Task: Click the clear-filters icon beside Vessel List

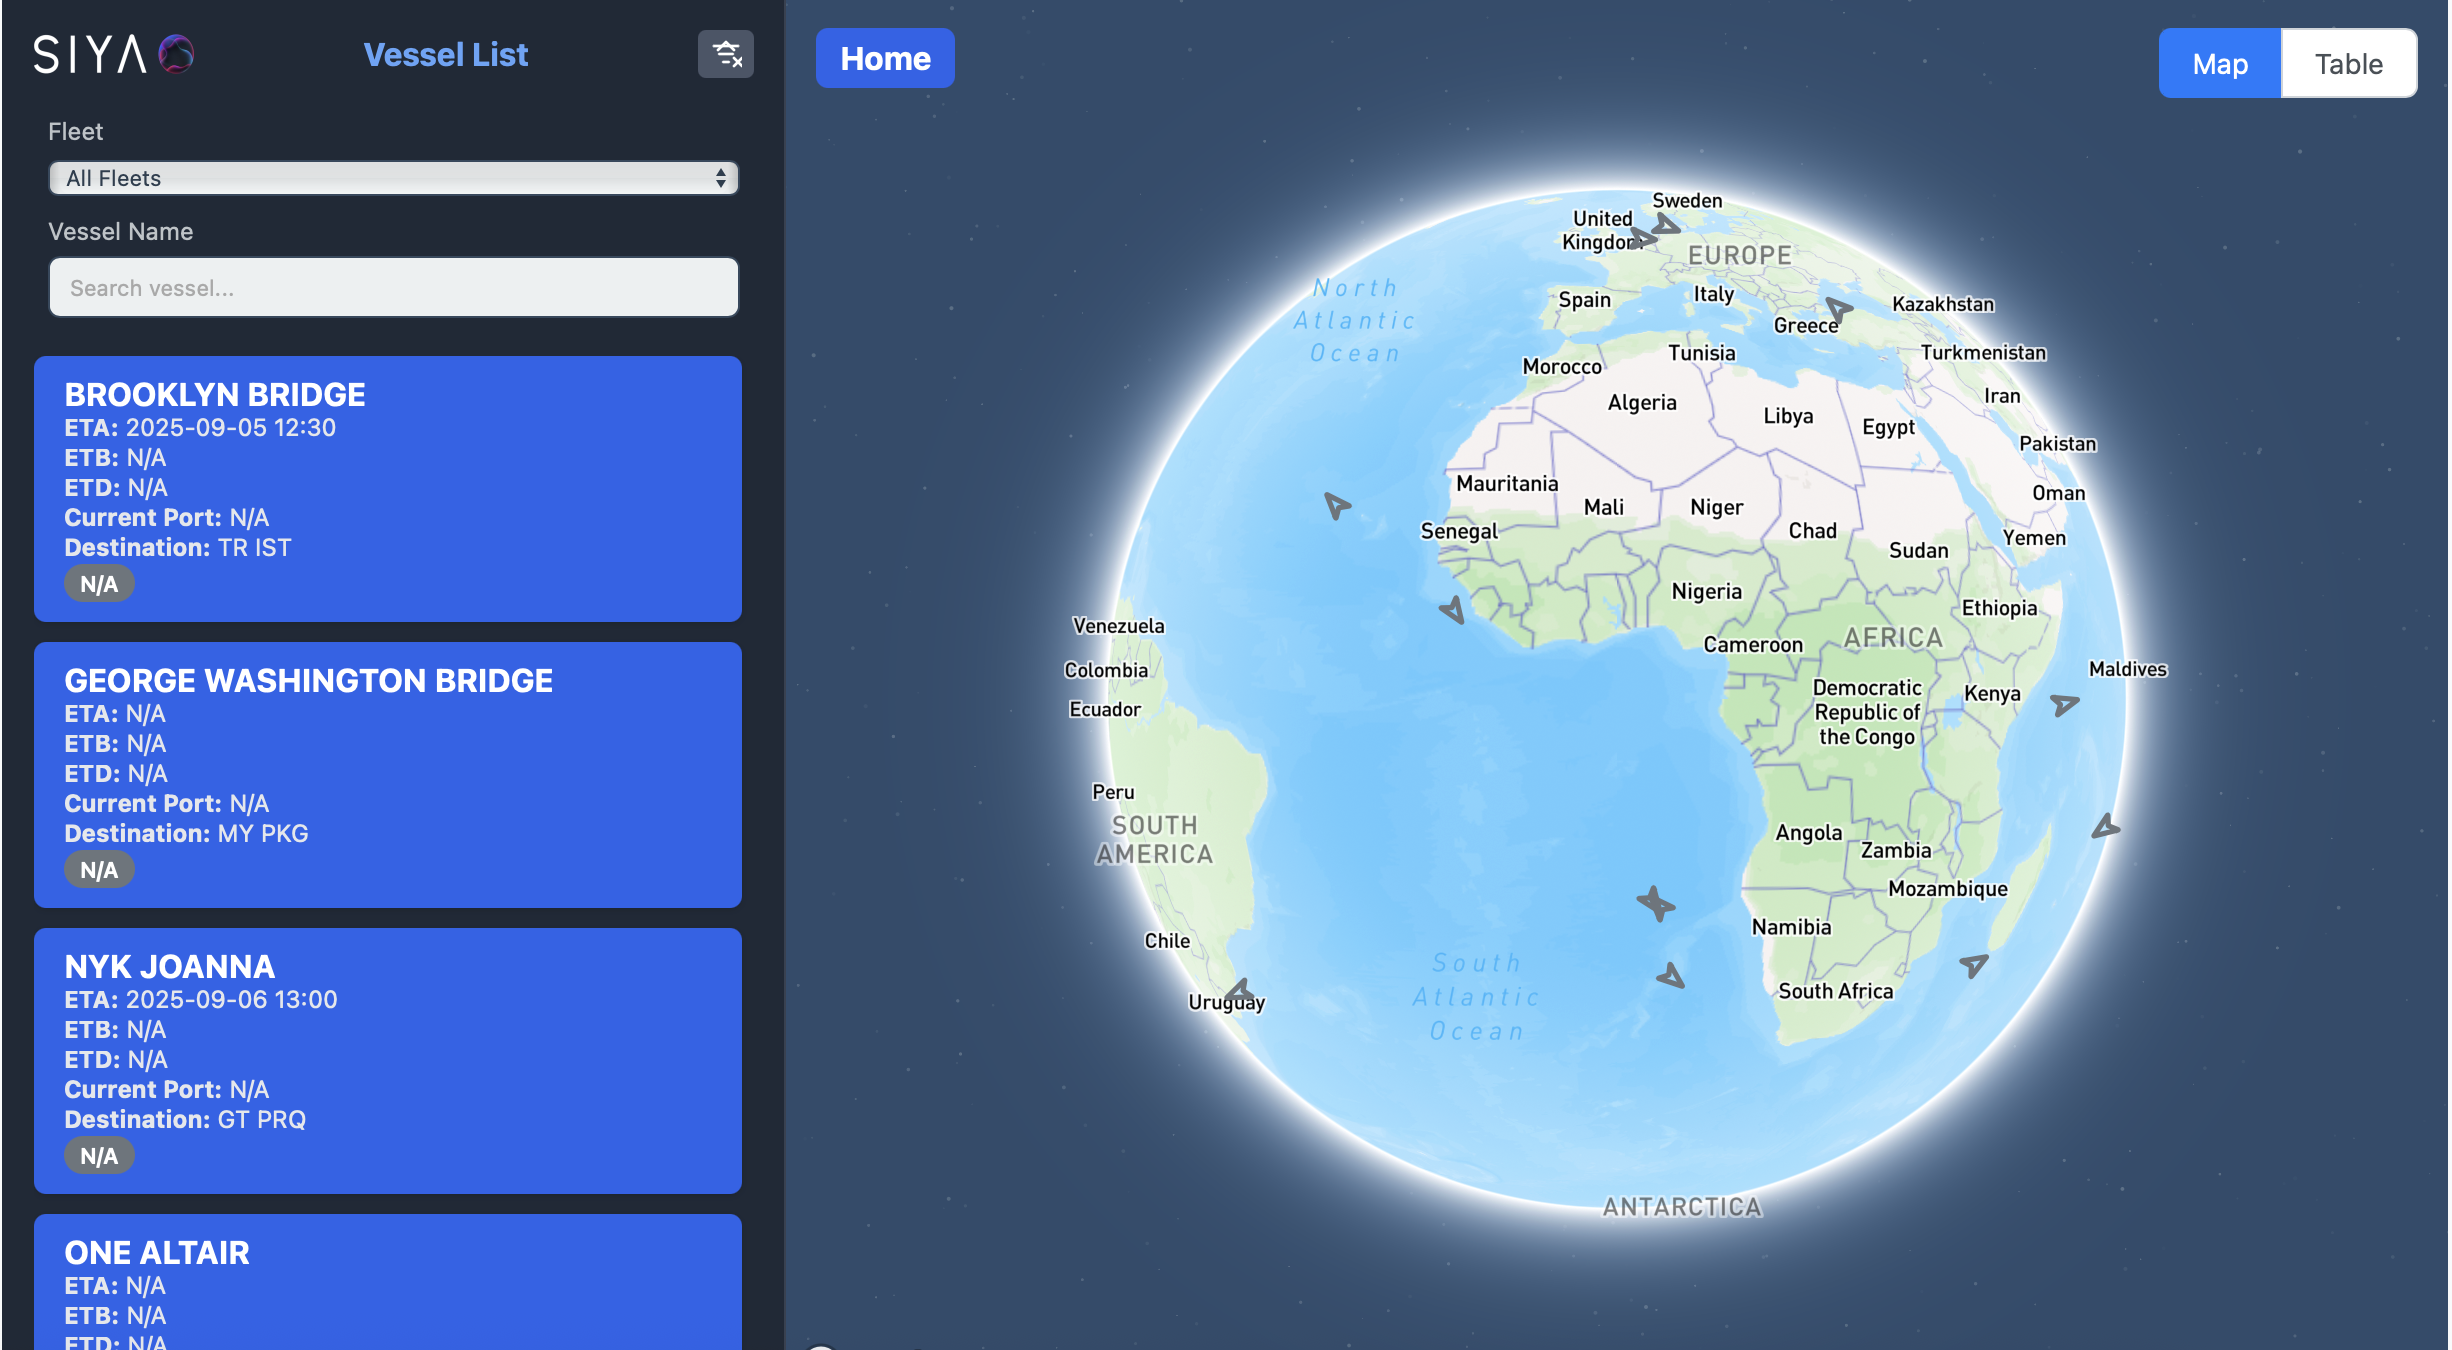Action: coord(725,55)
